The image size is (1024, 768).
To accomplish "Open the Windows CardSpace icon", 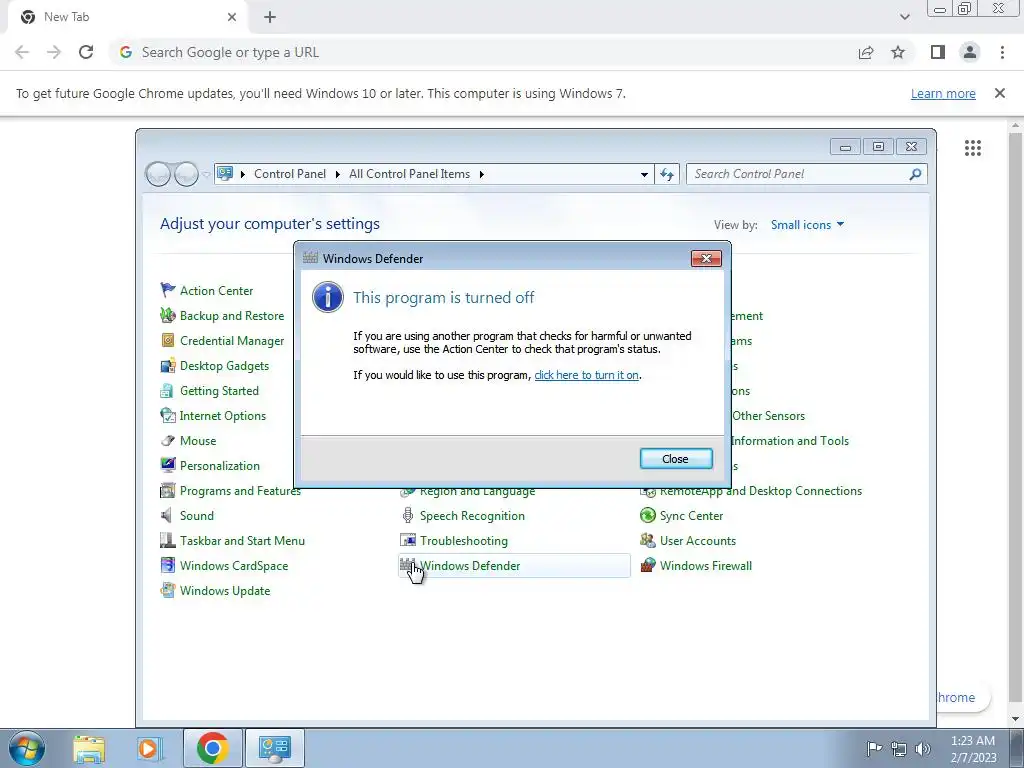I will tap(168, 565).
